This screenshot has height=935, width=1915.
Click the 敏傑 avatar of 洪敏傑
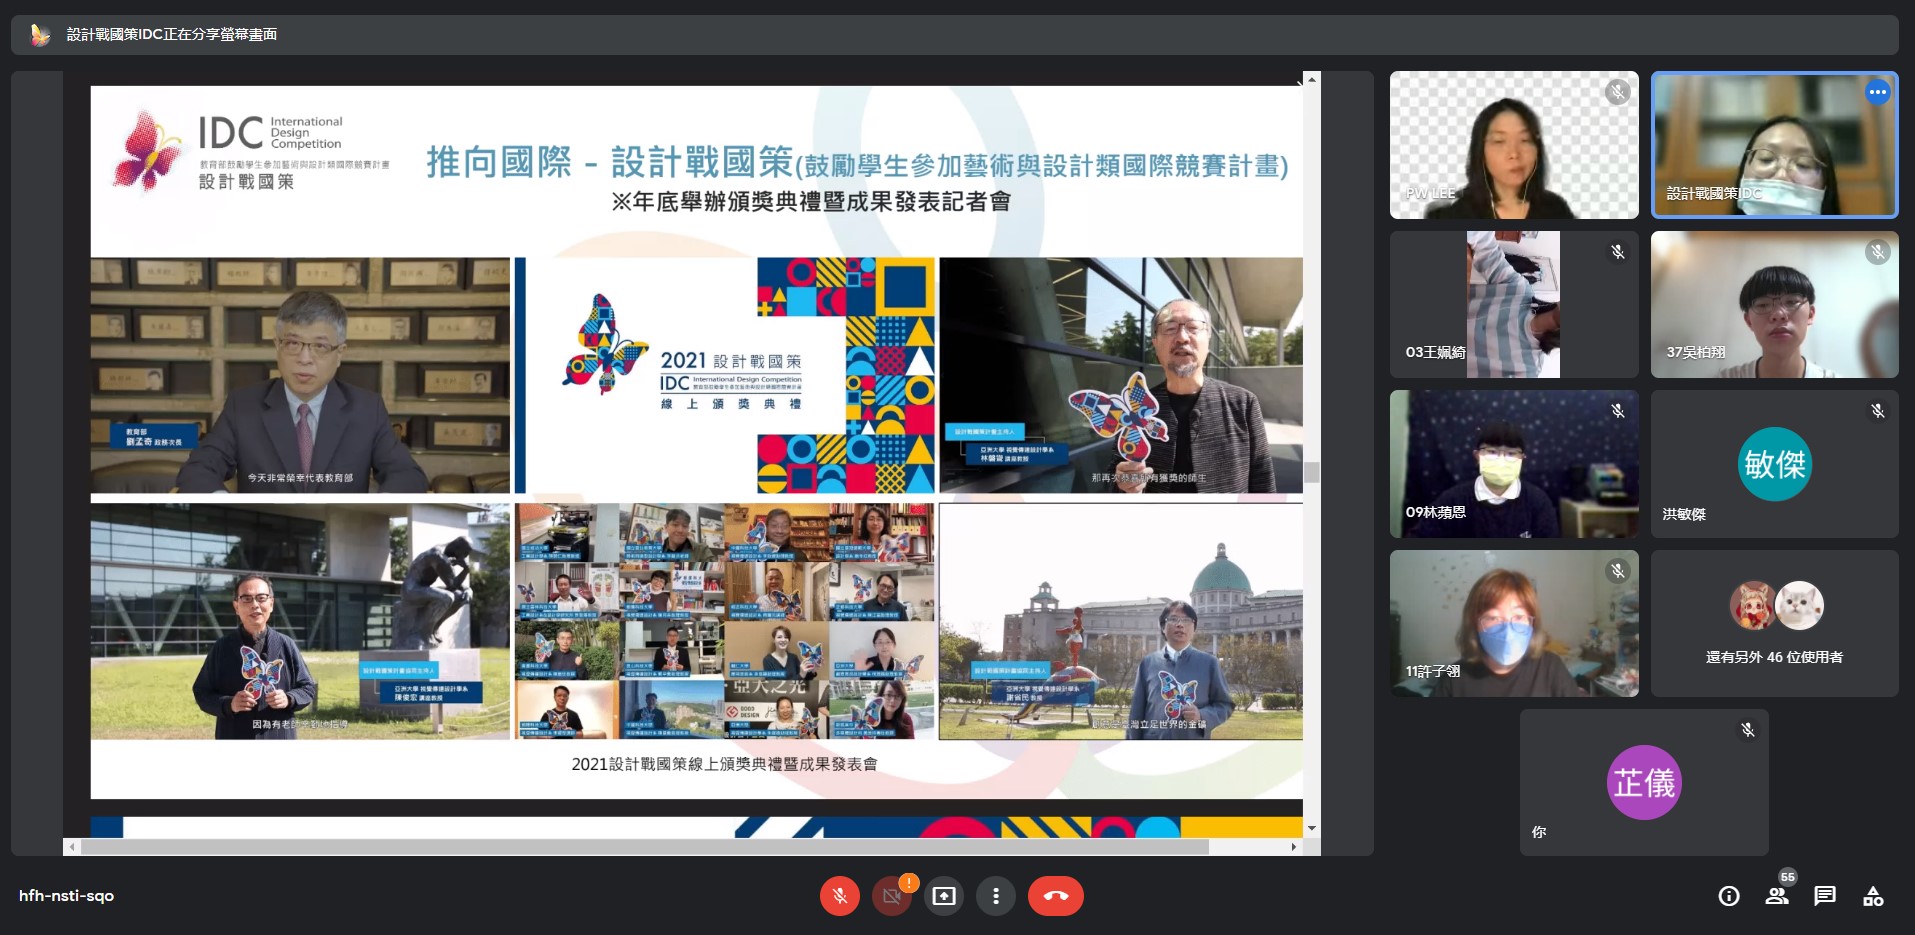pyautogui.click(x=1774, y=464)
